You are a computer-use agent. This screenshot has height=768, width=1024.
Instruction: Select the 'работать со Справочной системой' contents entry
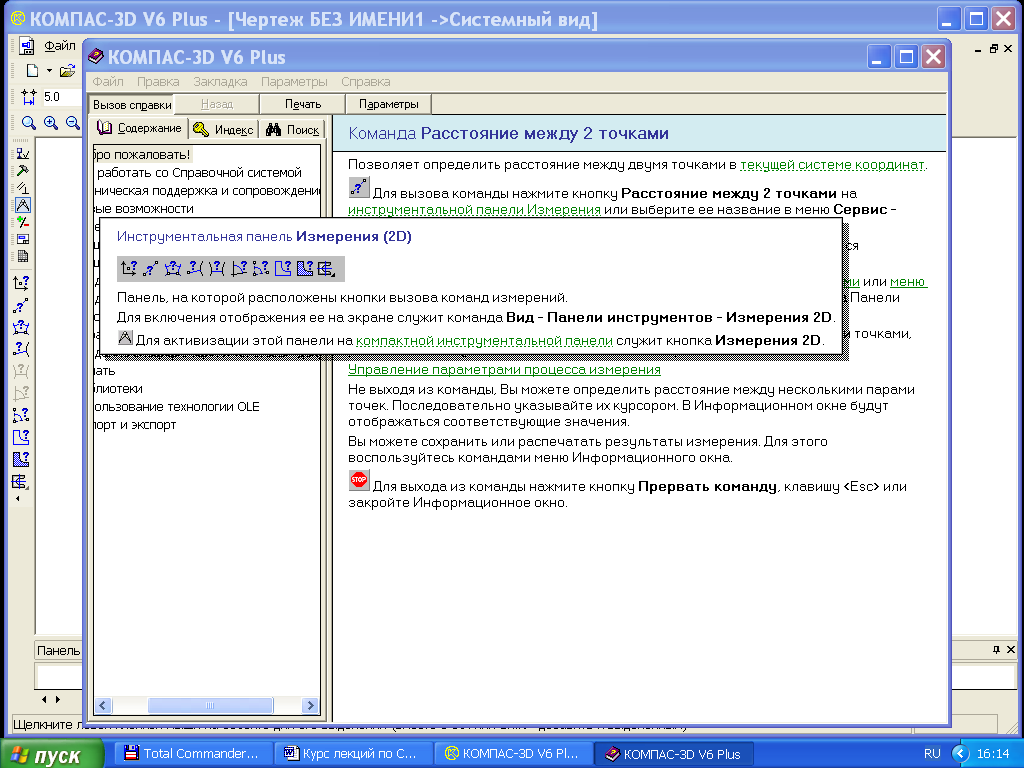coord(199,172)
